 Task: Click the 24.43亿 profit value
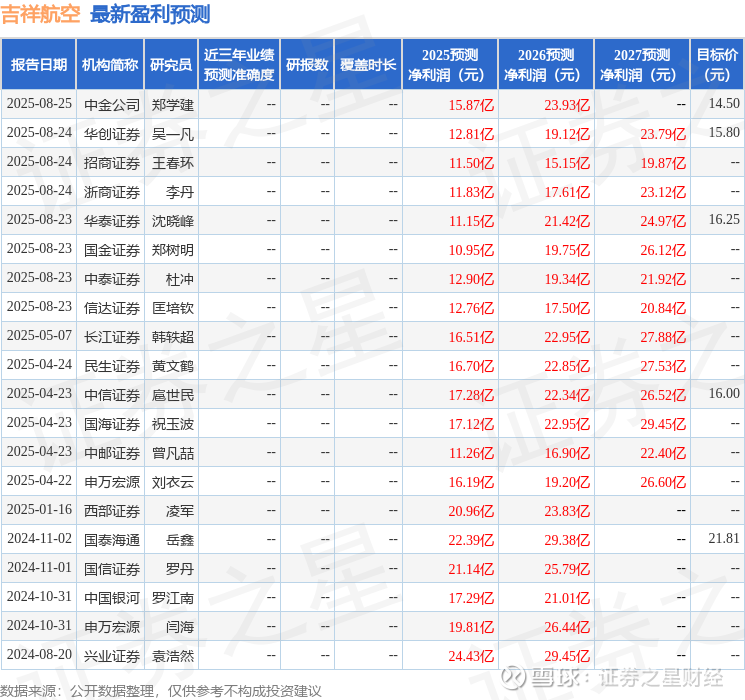pos(471,655)
